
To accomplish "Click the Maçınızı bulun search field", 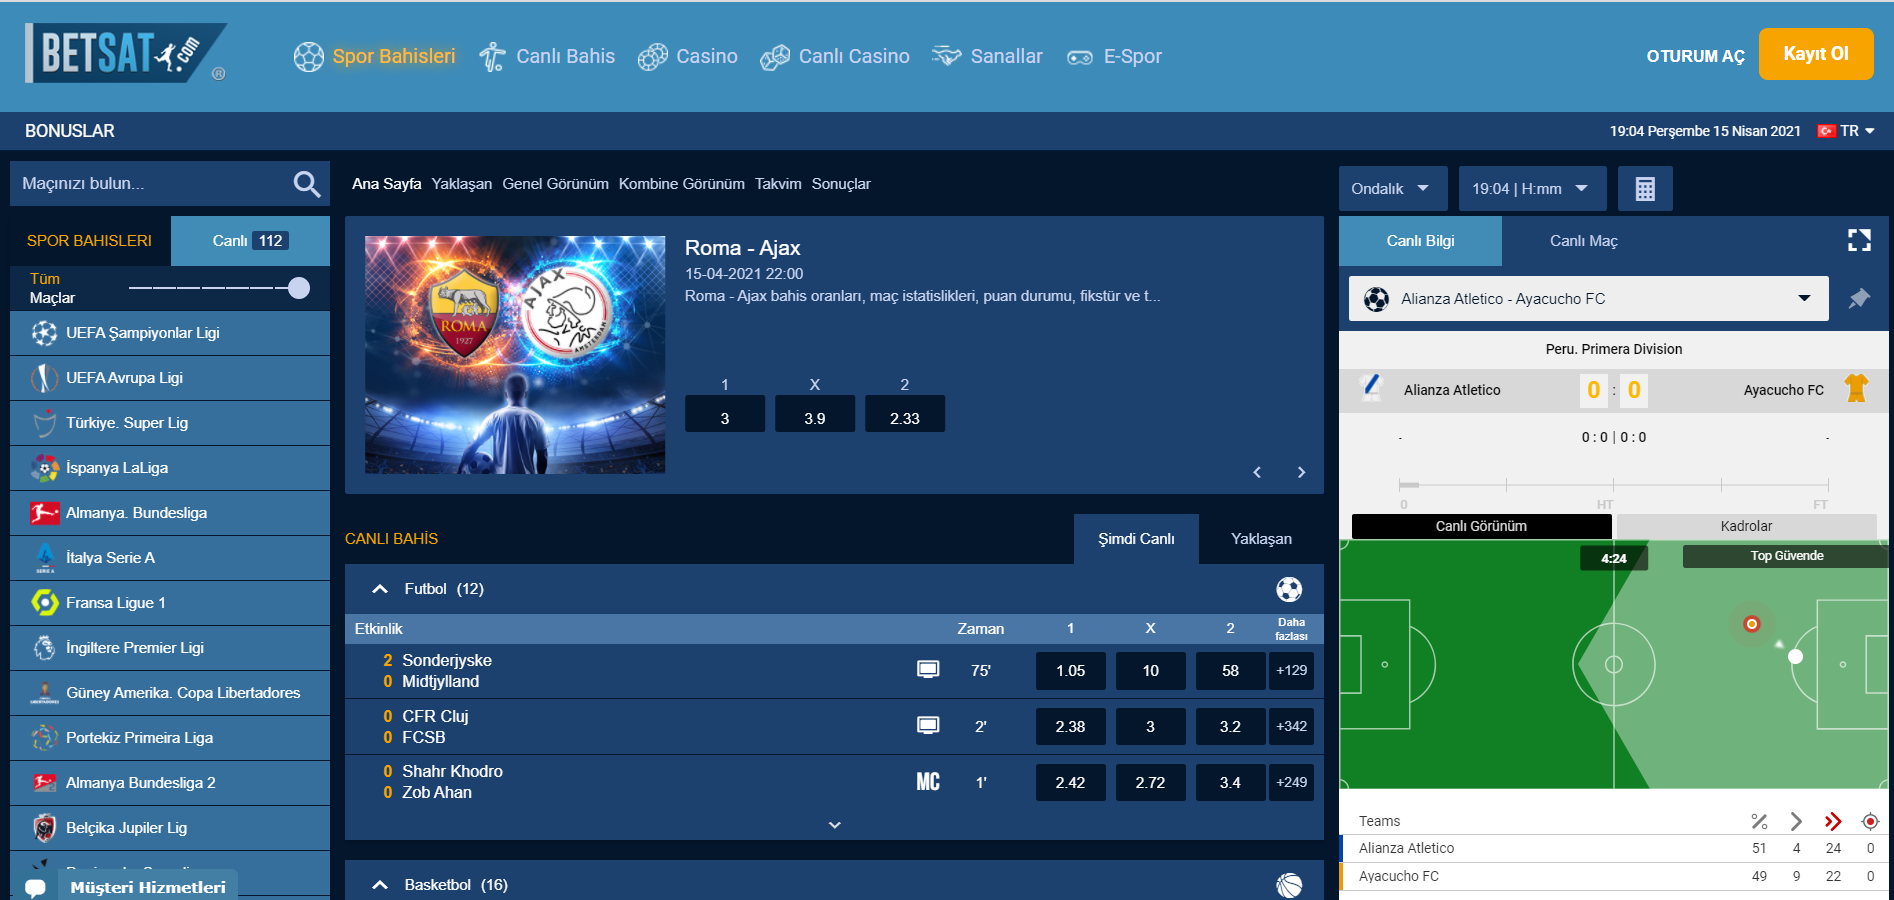I will (x=150, y=184).
